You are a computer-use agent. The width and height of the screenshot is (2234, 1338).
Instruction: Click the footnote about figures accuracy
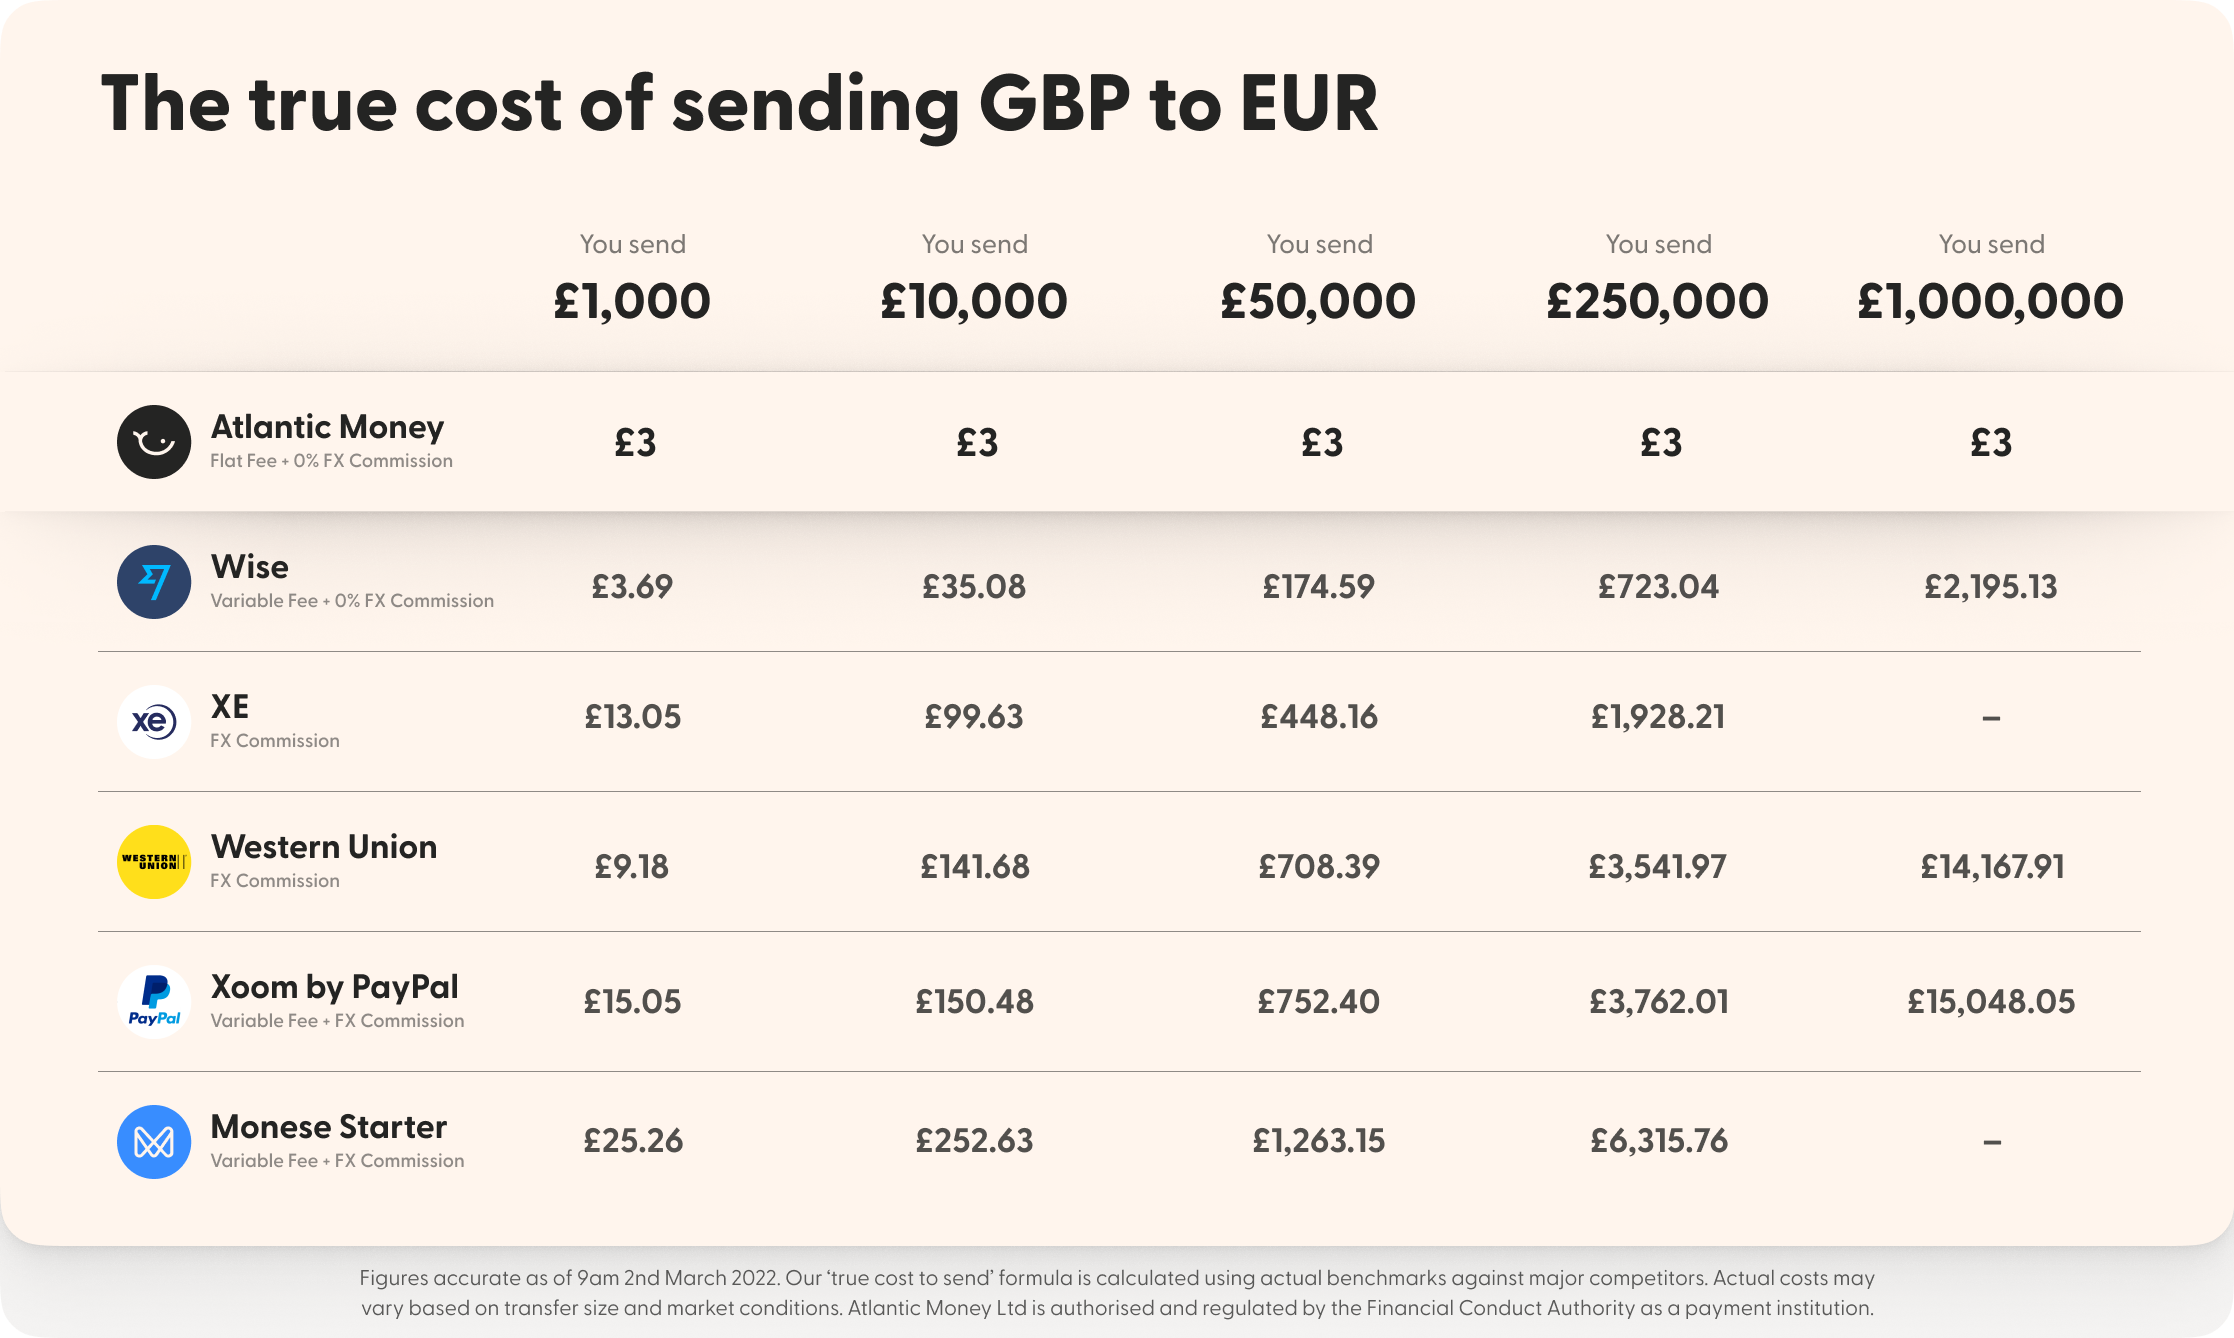point(1117,1293)
